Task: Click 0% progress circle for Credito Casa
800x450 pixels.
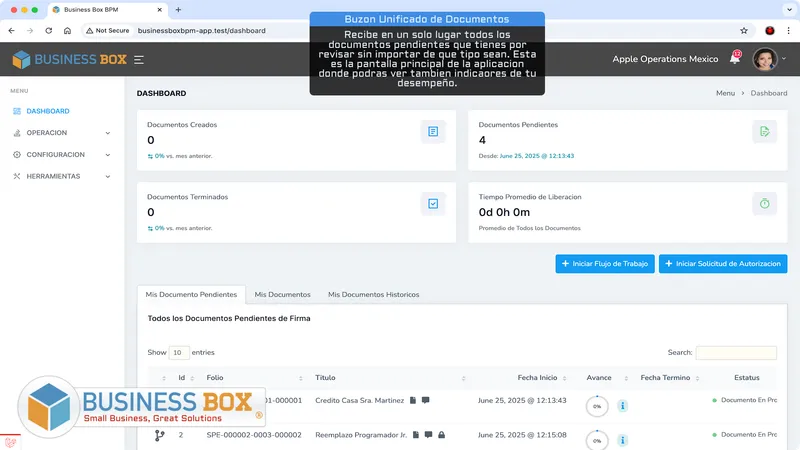Action: [x=597, y=407]
